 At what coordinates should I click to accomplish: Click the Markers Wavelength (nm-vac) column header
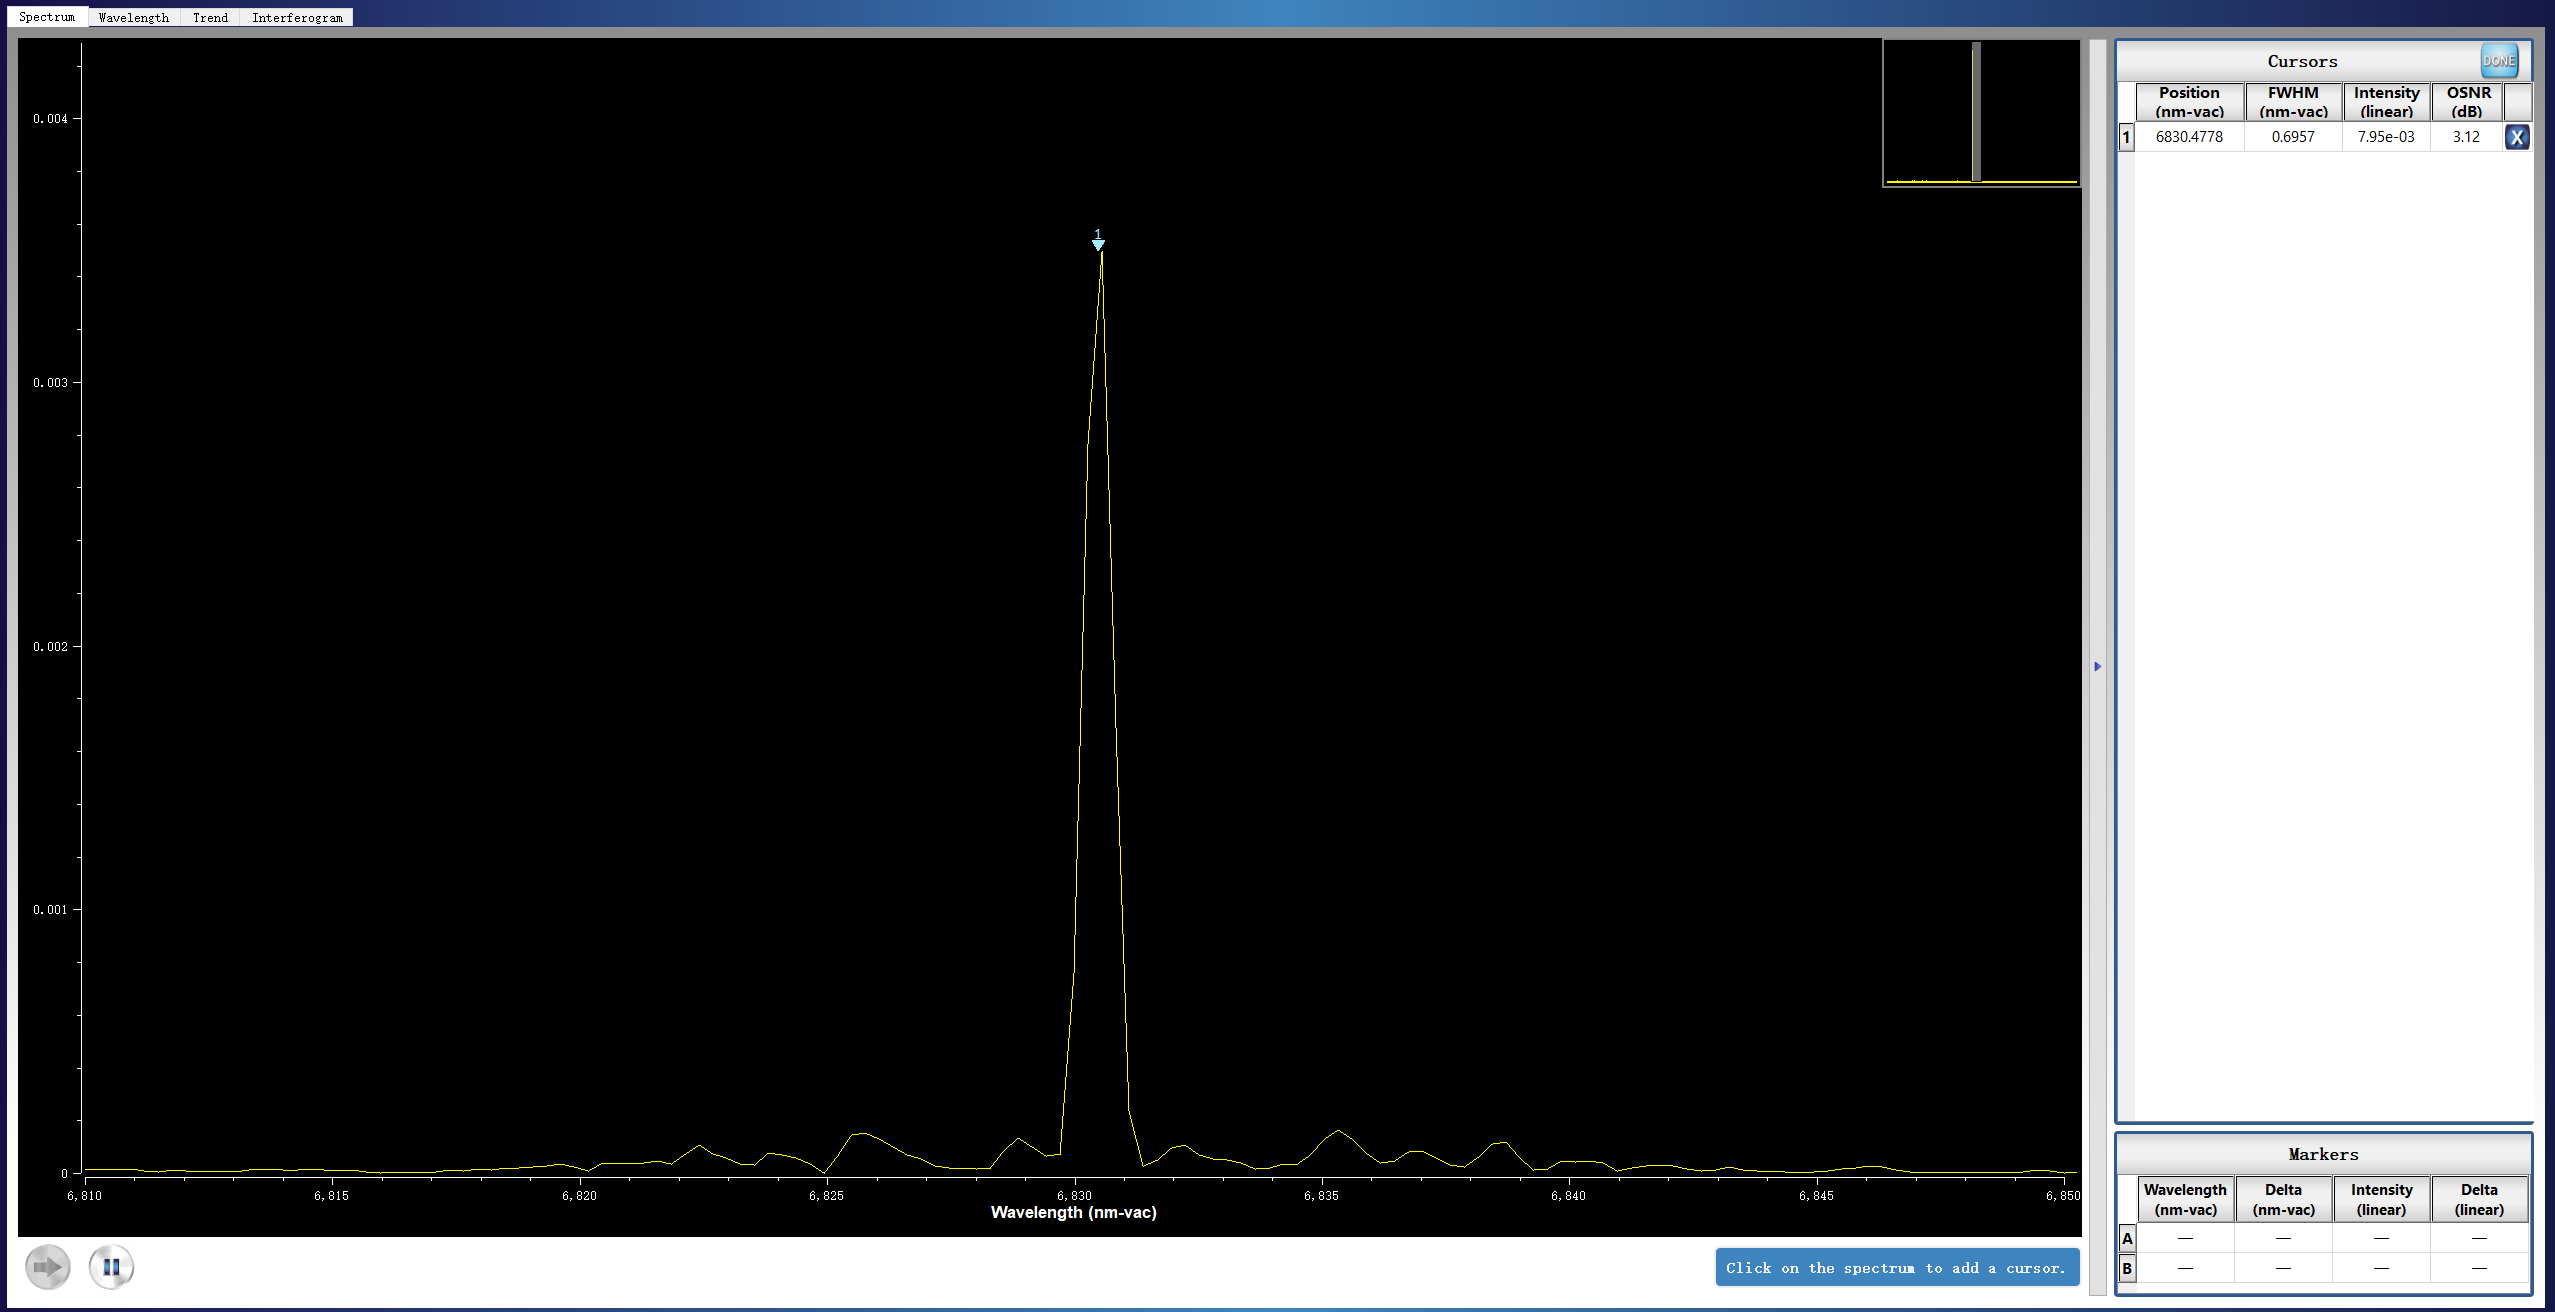[x=2185, y=1199]
